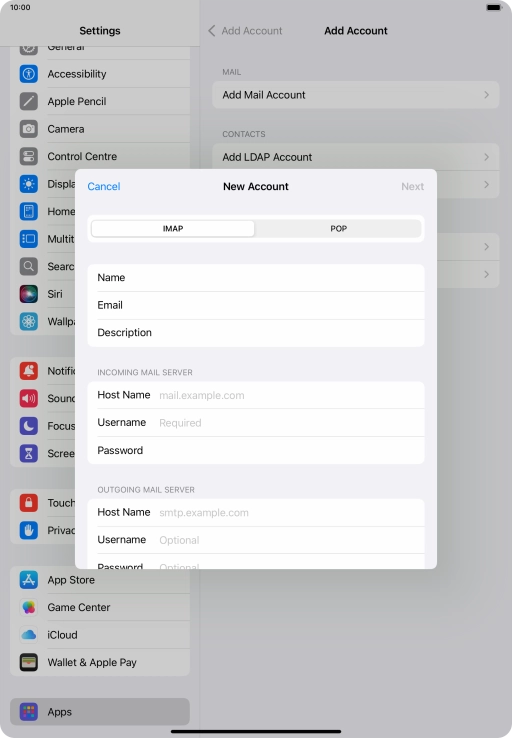Select Camera in Settings sidebar
Screen dimensions: 512x738
click(100, 129)
